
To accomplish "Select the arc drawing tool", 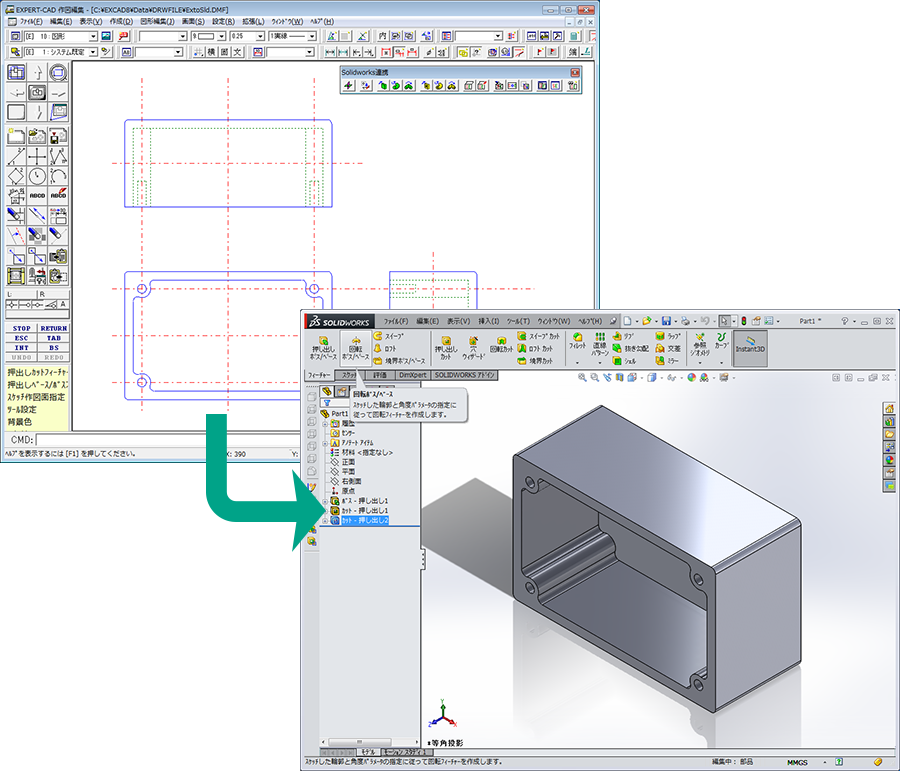I will click(x=58, y=176).
